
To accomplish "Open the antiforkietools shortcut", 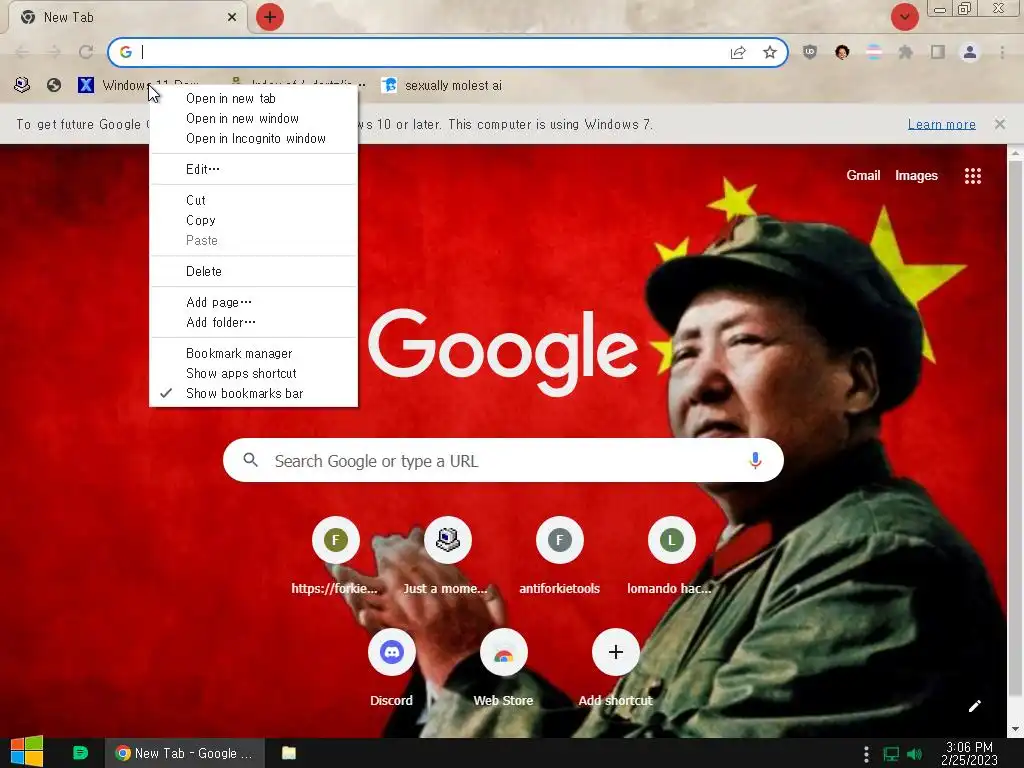I will (559, 556).
